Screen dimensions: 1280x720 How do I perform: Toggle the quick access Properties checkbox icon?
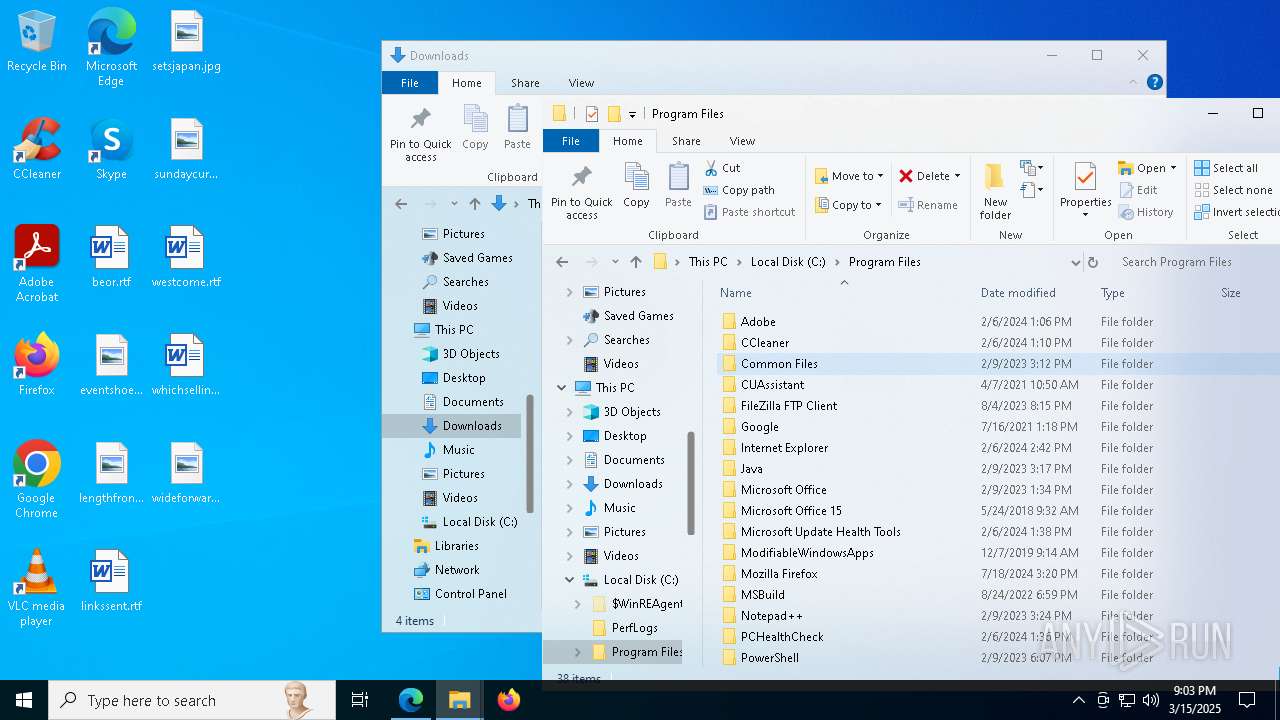tap(592, 114)
